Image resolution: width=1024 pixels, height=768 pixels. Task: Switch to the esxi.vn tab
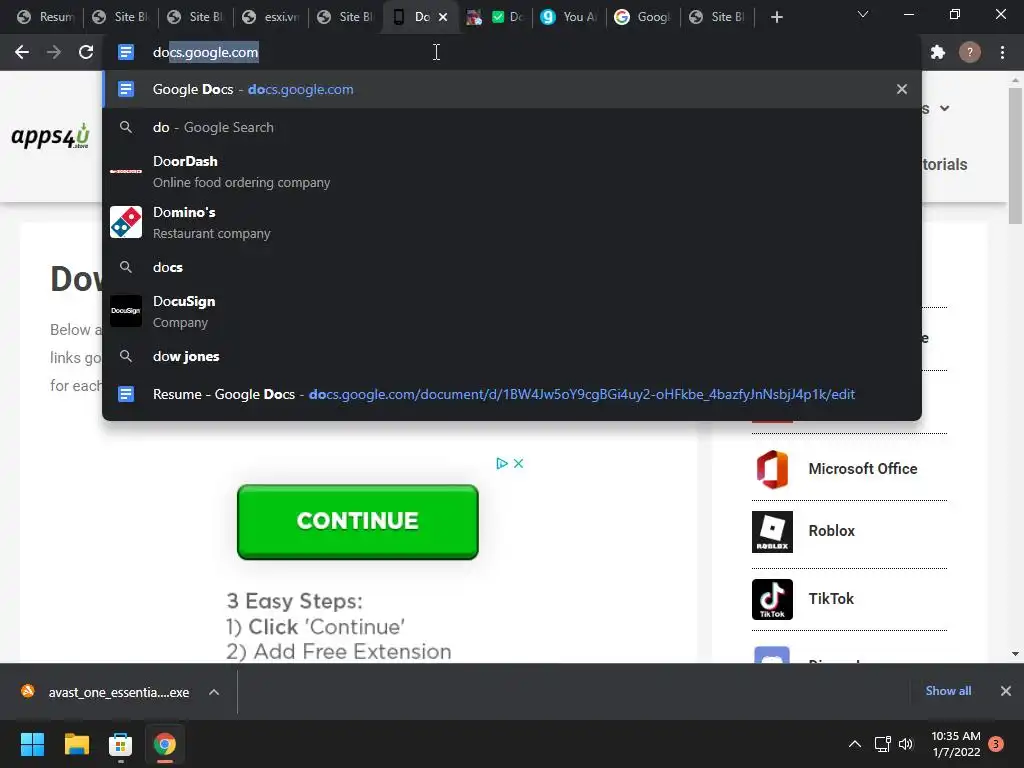[x=272, y=17]
